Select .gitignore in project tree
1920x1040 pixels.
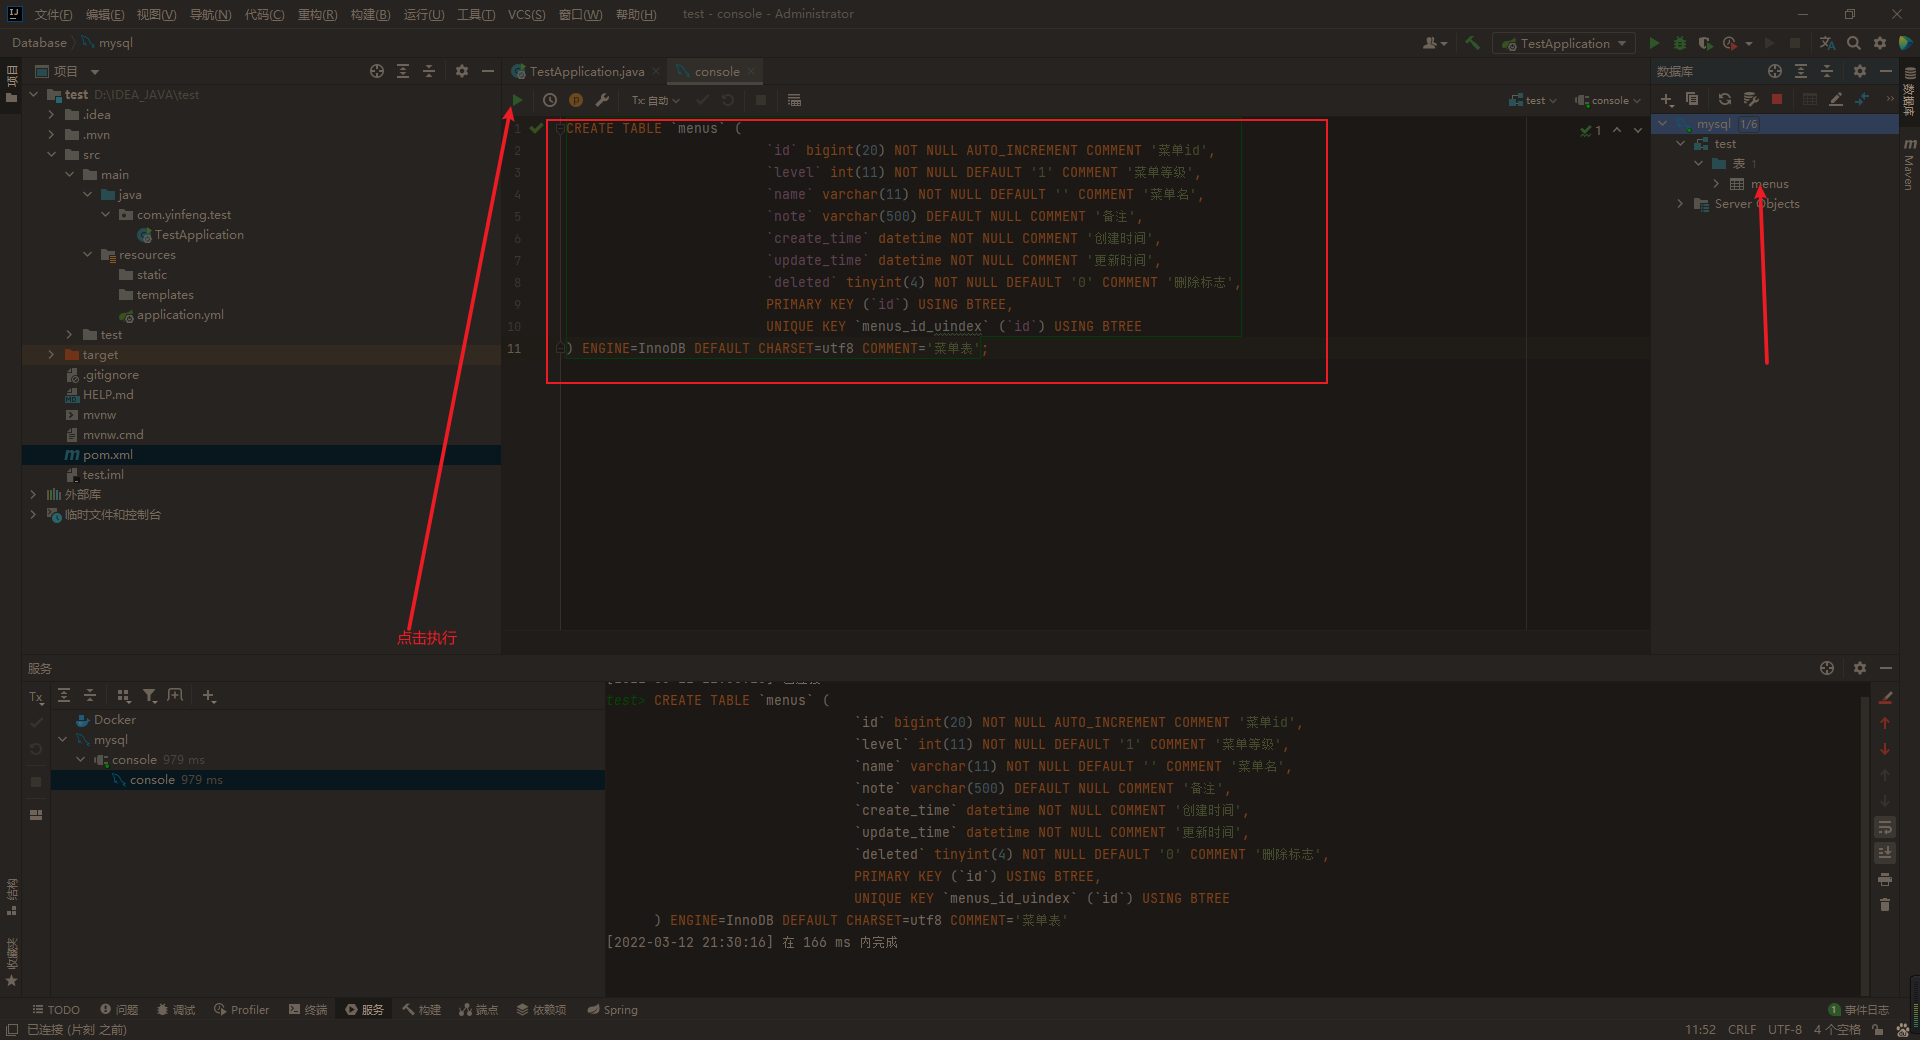click(110, 375)
